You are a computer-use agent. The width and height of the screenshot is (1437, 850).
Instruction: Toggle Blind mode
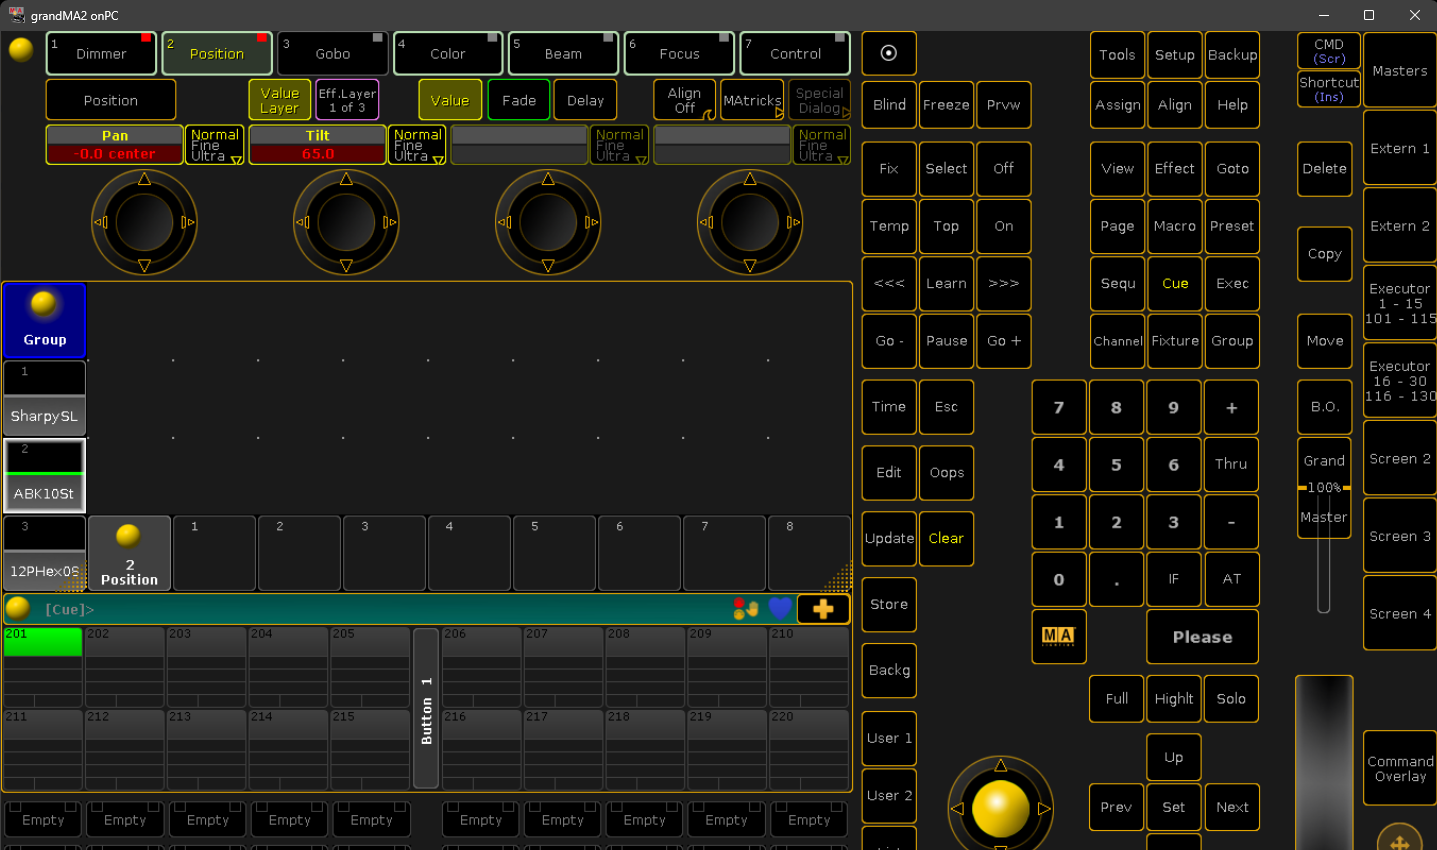889,104
